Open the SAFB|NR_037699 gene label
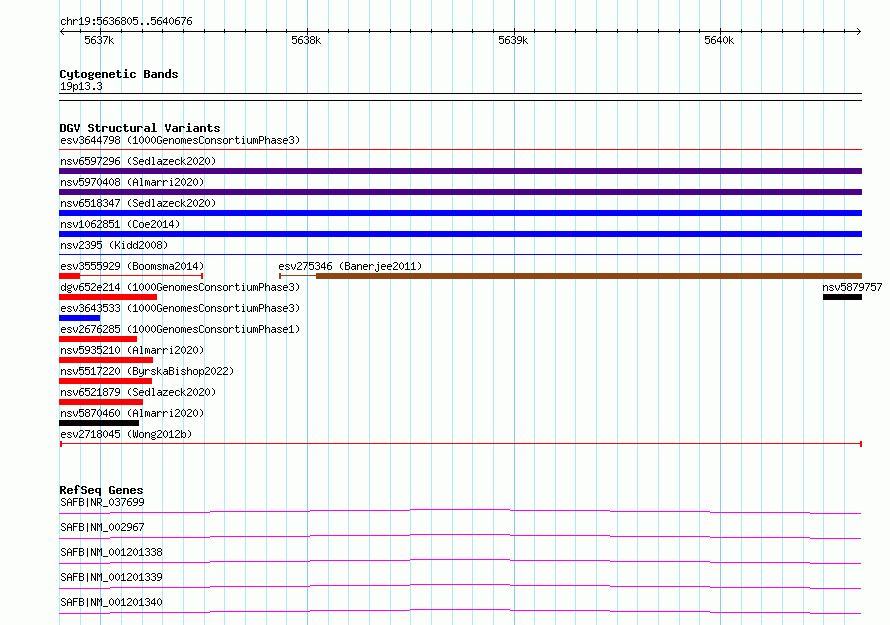This screenshot has width=890, height=625. (x=102, y=502)
